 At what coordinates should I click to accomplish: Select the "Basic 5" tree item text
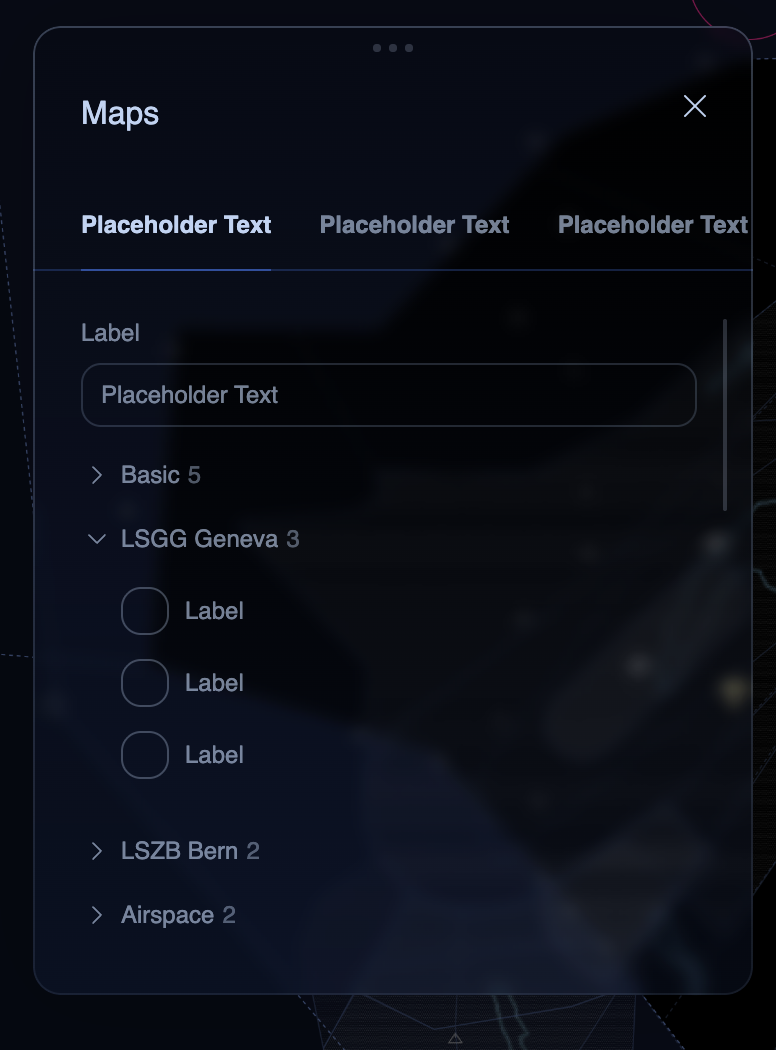[161, 475]
